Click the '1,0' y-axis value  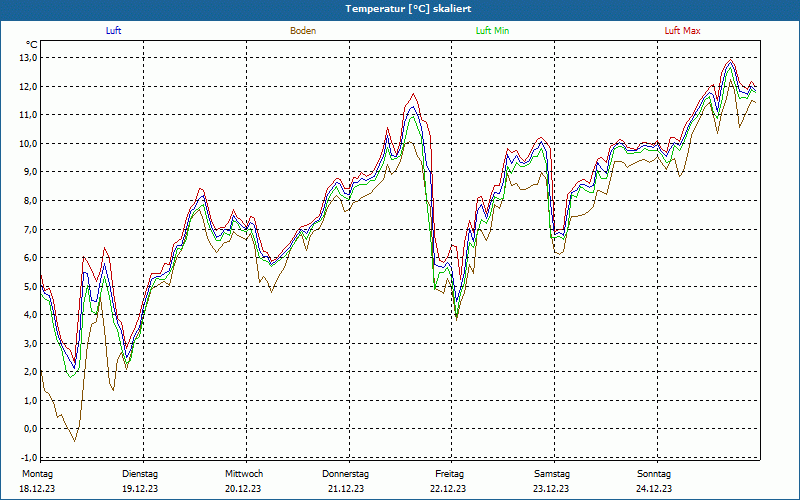31,401
